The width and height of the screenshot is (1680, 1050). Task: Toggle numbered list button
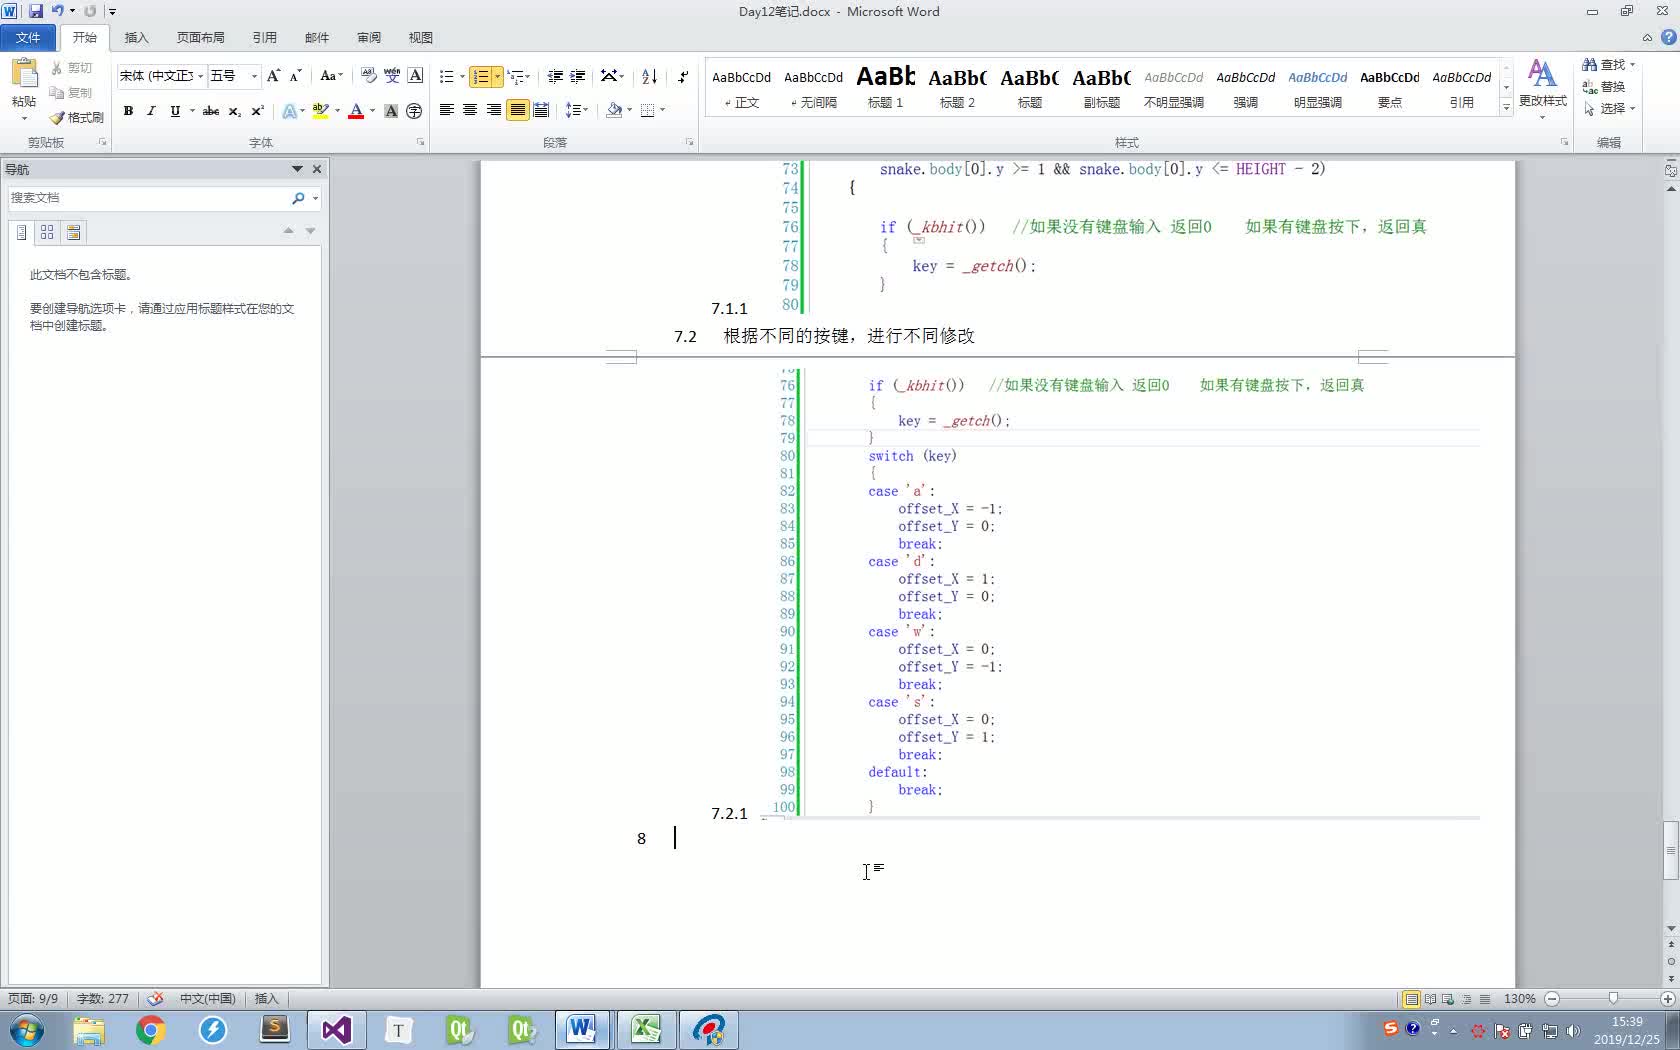481,76
